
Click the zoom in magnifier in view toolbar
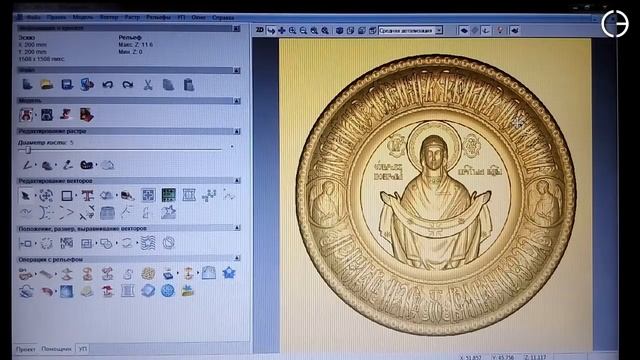292,31
